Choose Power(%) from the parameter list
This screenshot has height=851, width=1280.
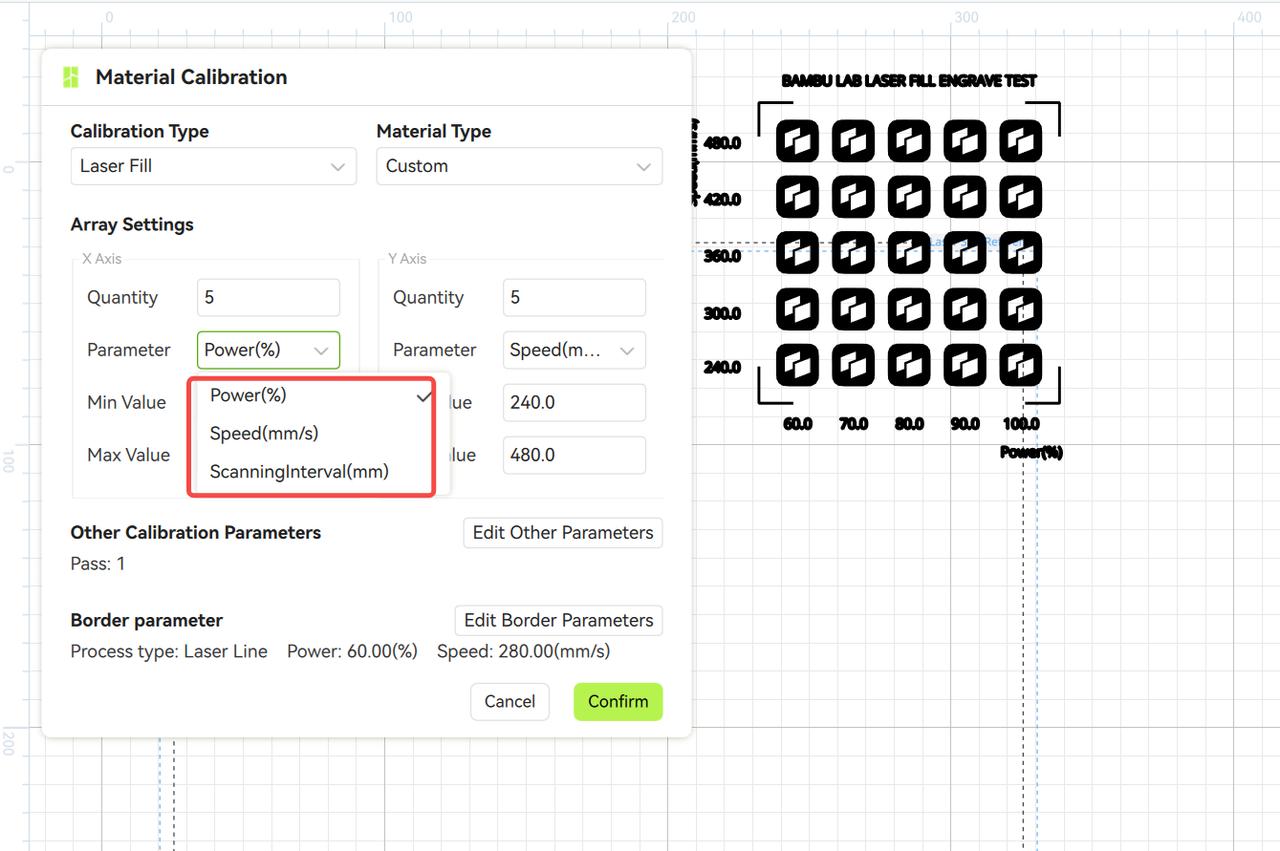pyautogui.click(x=320, y=395)
